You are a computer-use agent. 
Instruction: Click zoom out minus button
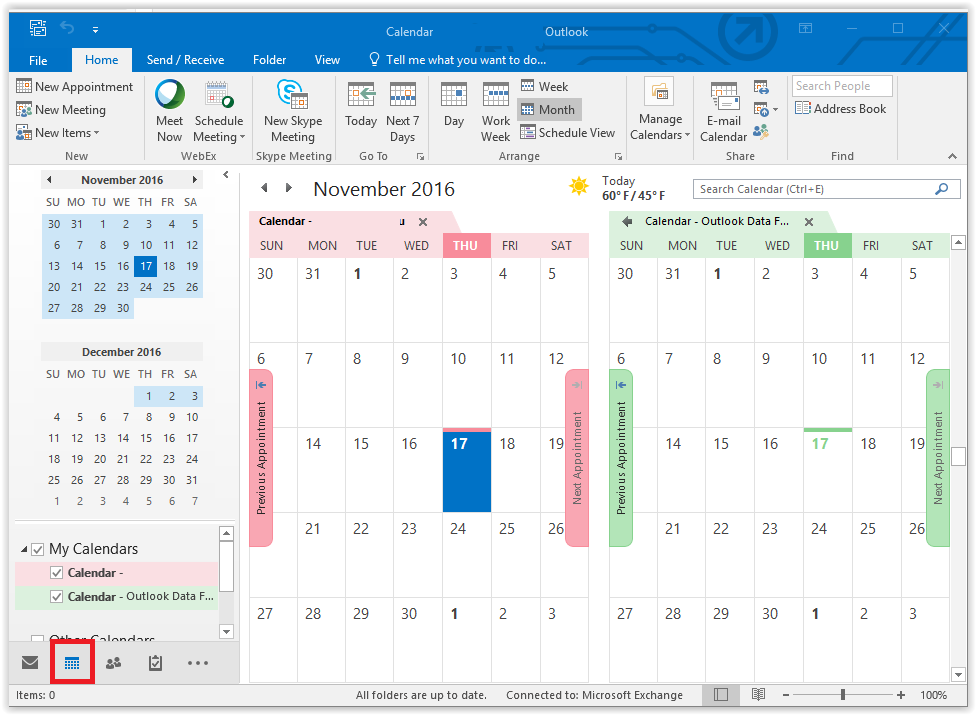[786, 694]
